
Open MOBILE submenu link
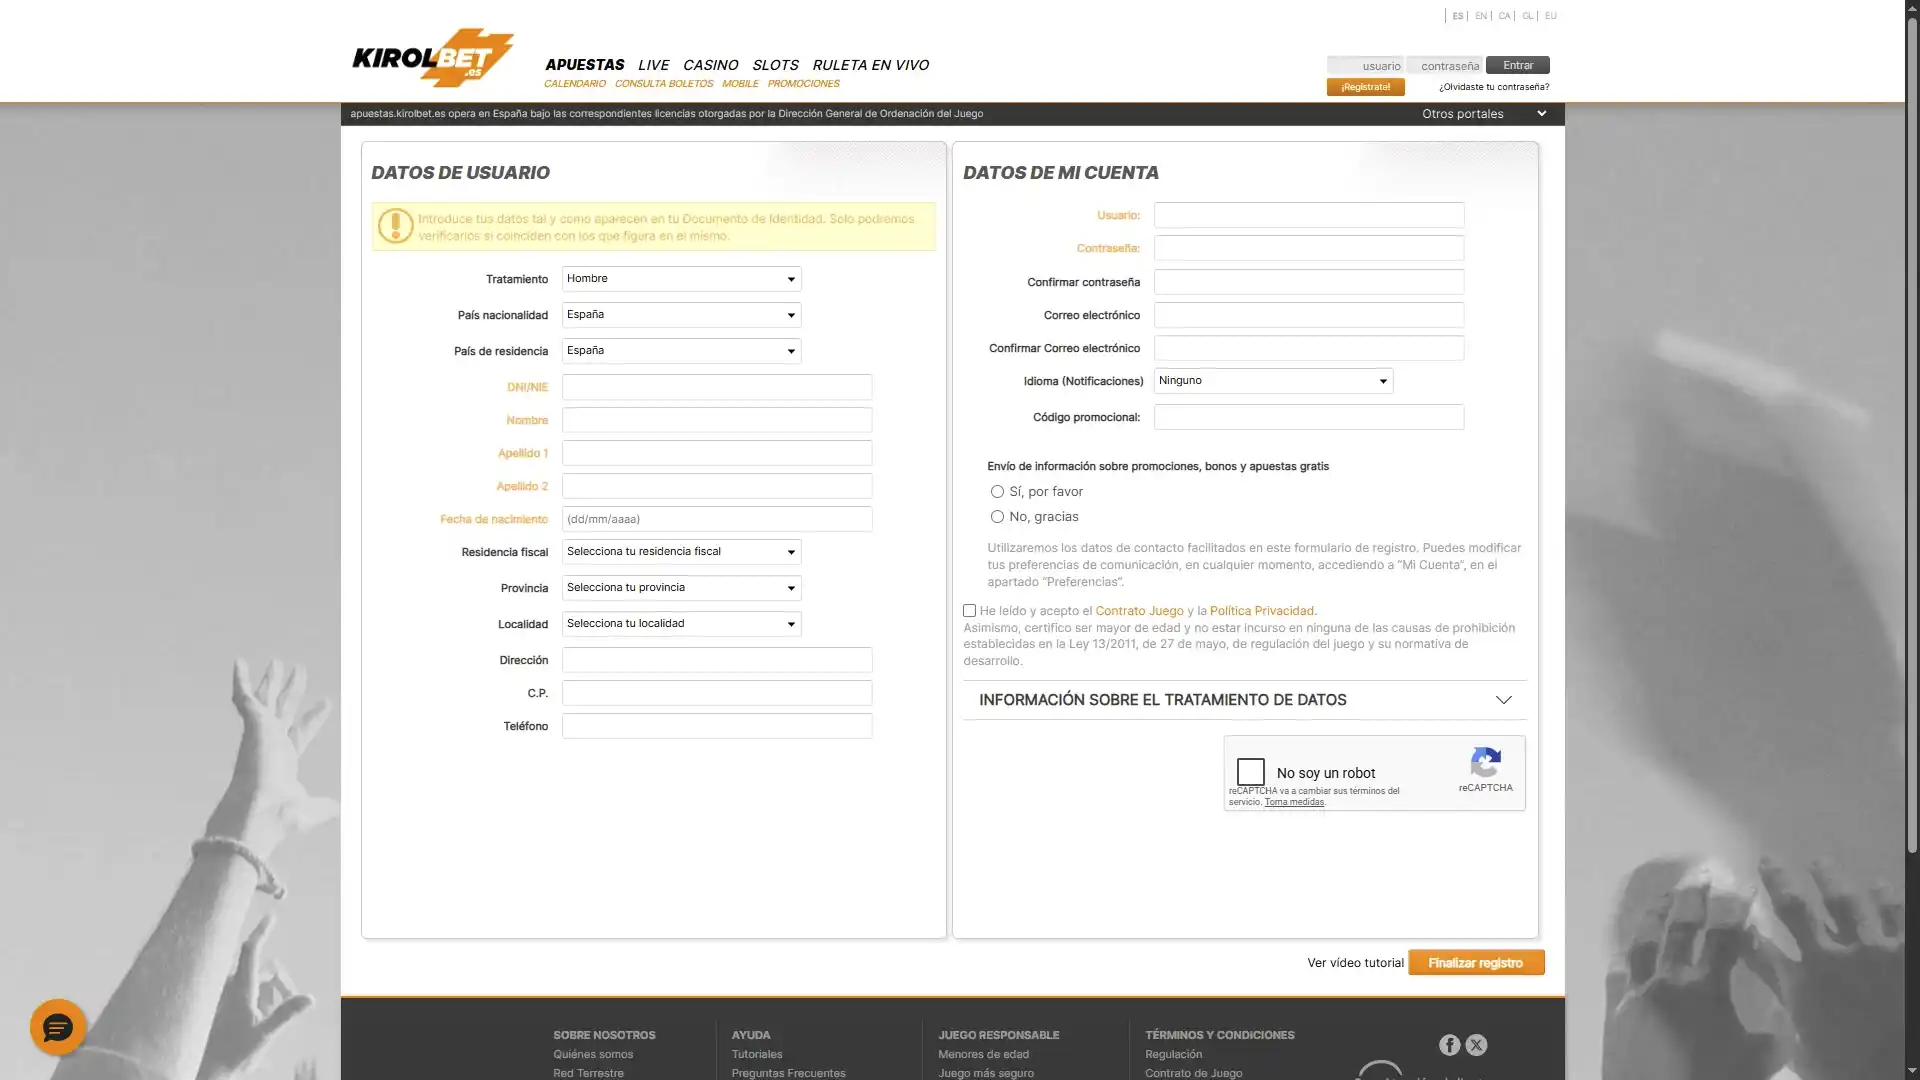(x=740, y=84)
